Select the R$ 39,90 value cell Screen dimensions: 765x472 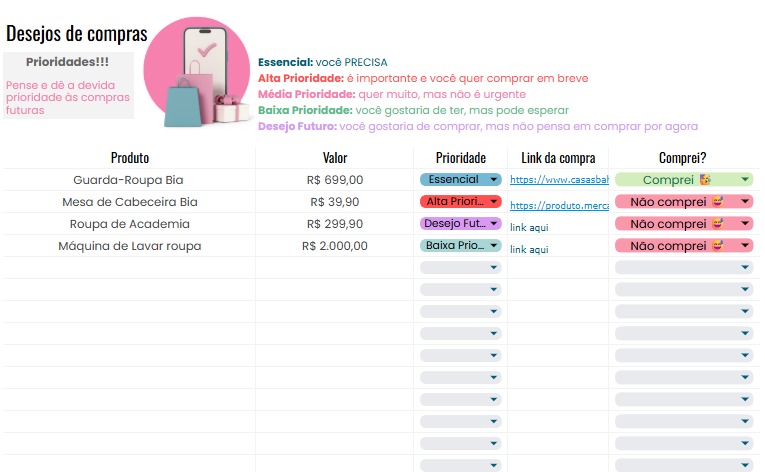point(335,202)
